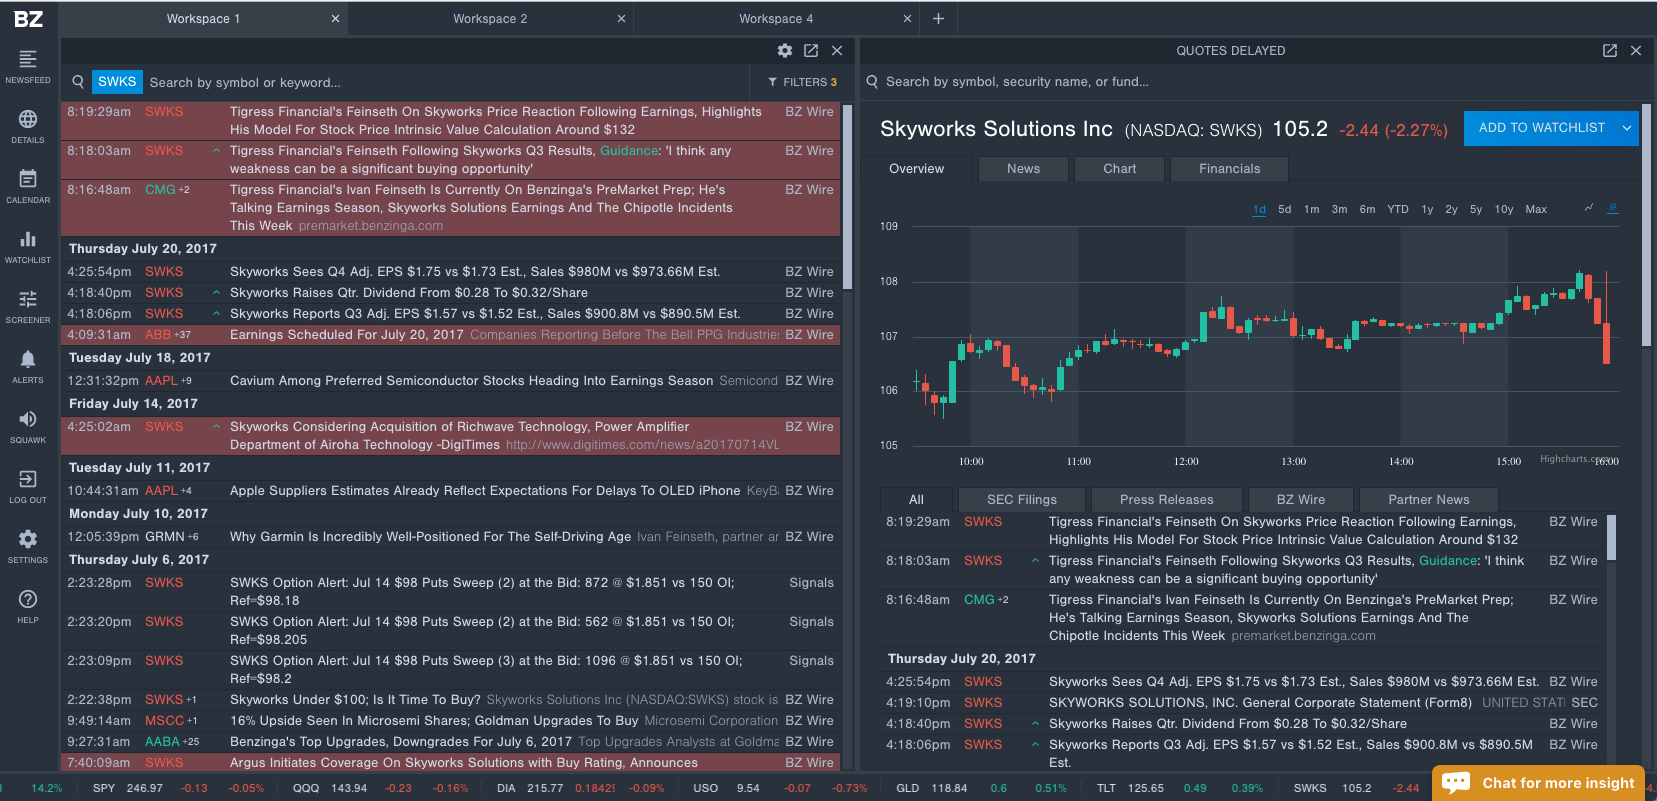Pop out the newsfeed panel
The height and width of the screenshot is (801, 1657).
coord(811,50)
